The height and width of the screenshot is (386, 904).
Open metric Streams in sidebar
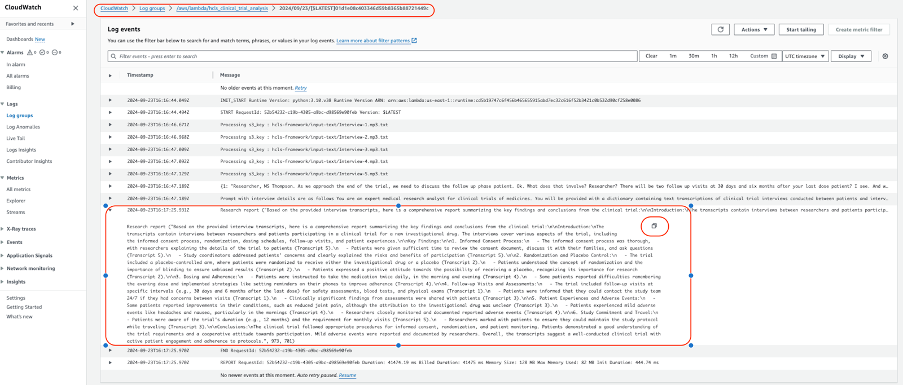16,212
